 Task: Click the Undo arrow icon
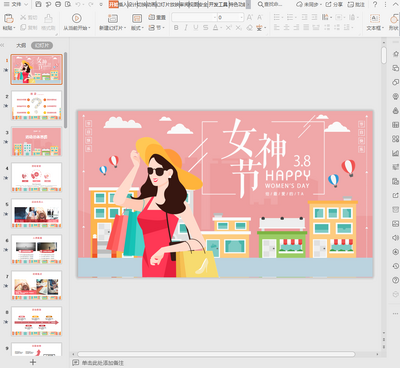(x=78, y=4)
